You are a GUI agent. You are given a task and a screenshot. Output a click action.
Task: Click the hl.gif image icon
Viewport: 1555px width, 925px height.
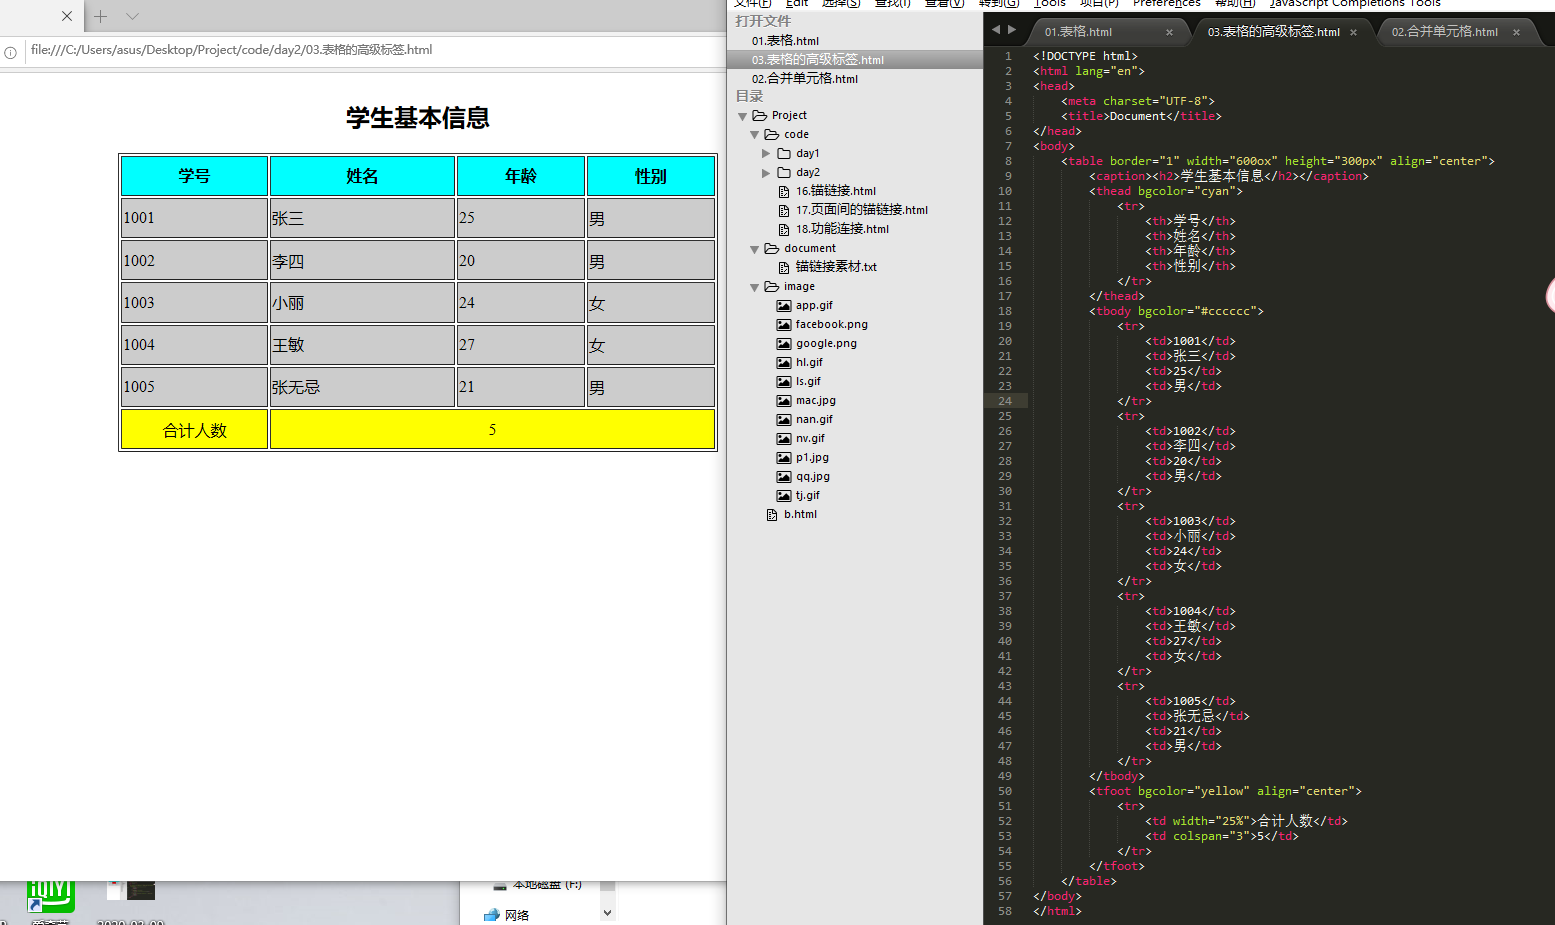tap(784, 363)
